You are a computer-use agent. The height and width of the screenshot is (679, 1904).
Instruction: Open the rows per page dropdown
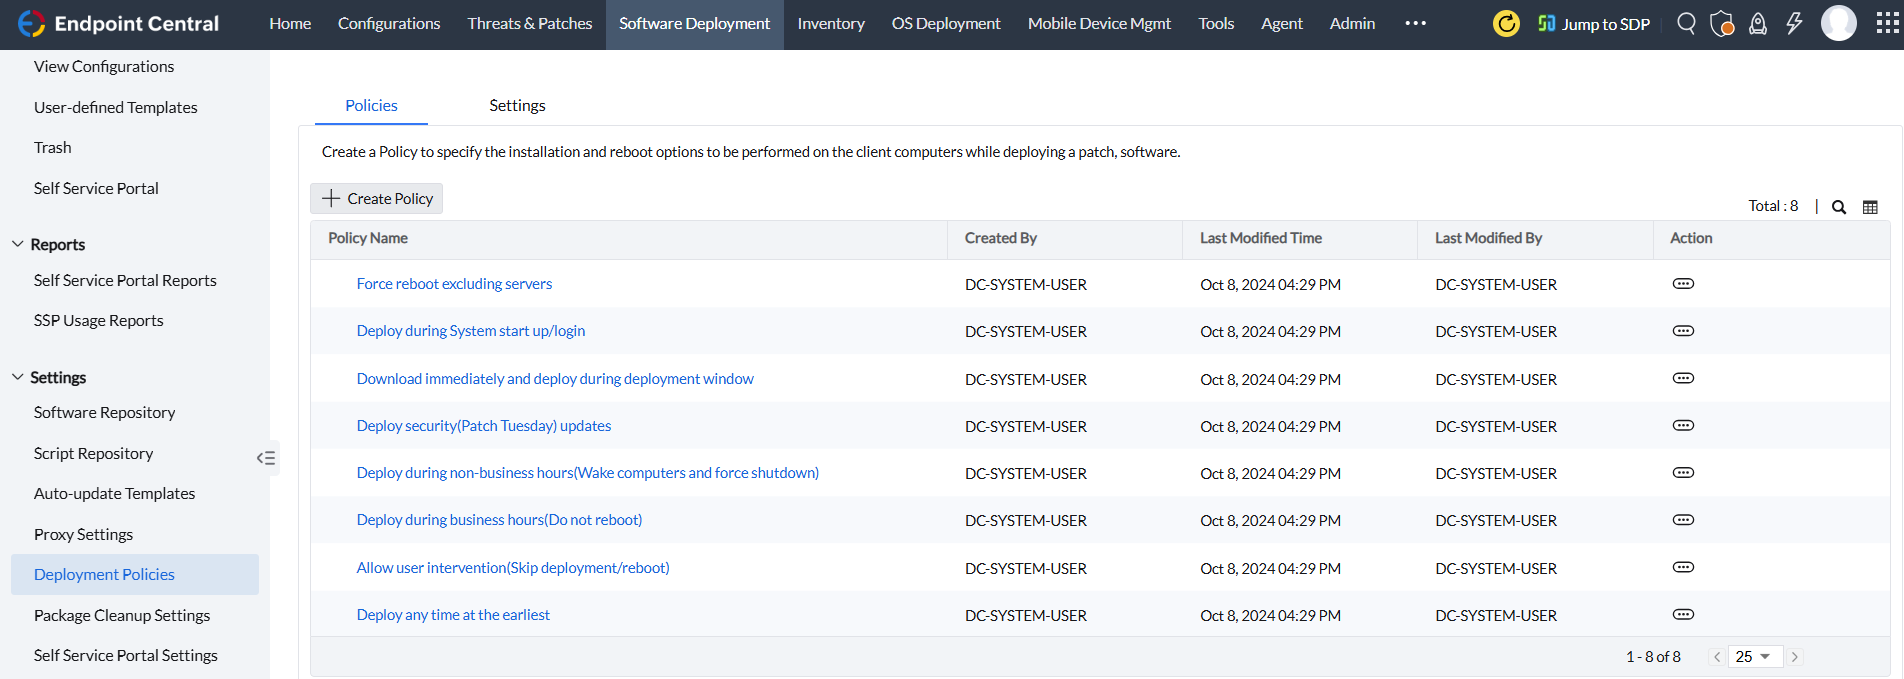tap(1753, 657)
